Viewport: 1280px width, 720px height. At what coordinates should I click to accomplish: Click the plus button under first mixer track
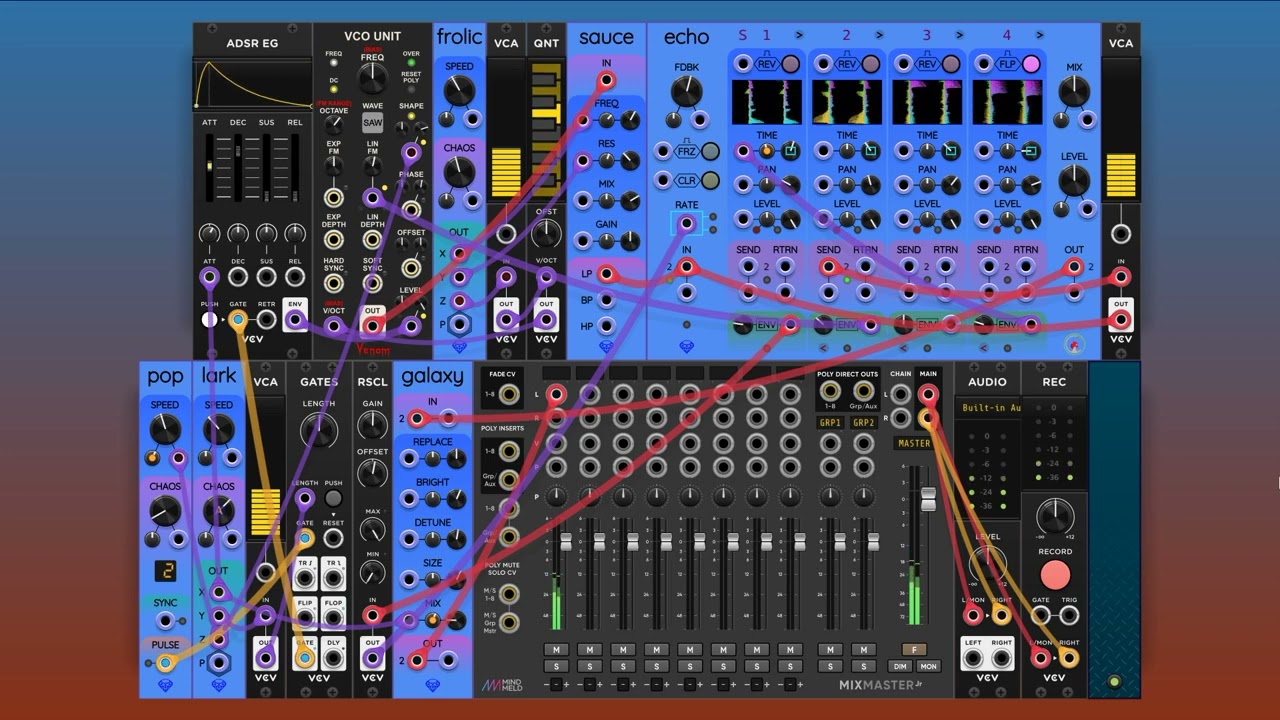(x=568, y=685)
